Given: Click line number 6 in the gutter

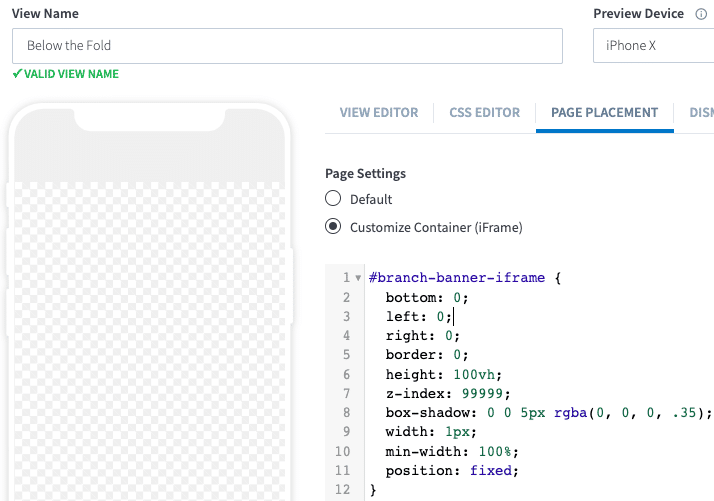Looking at the screenshot, I should pos(346,374).
